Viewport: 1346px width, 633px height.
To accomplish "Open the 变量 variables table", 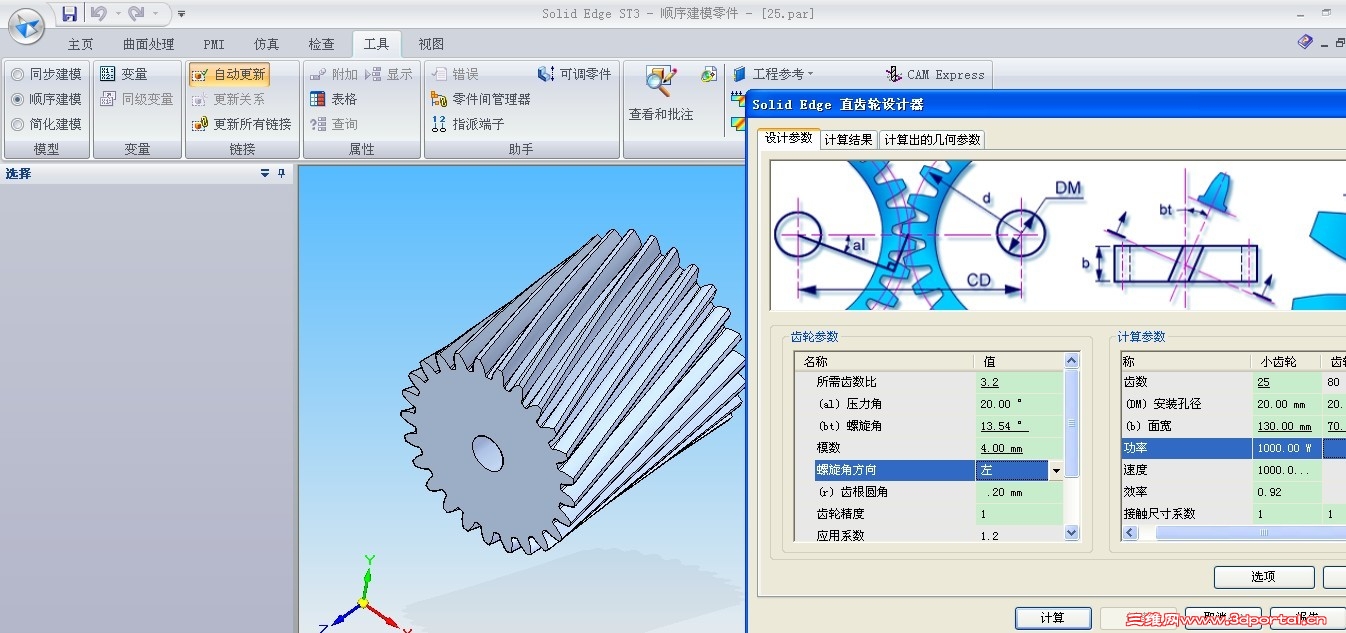I will point(124,74).
